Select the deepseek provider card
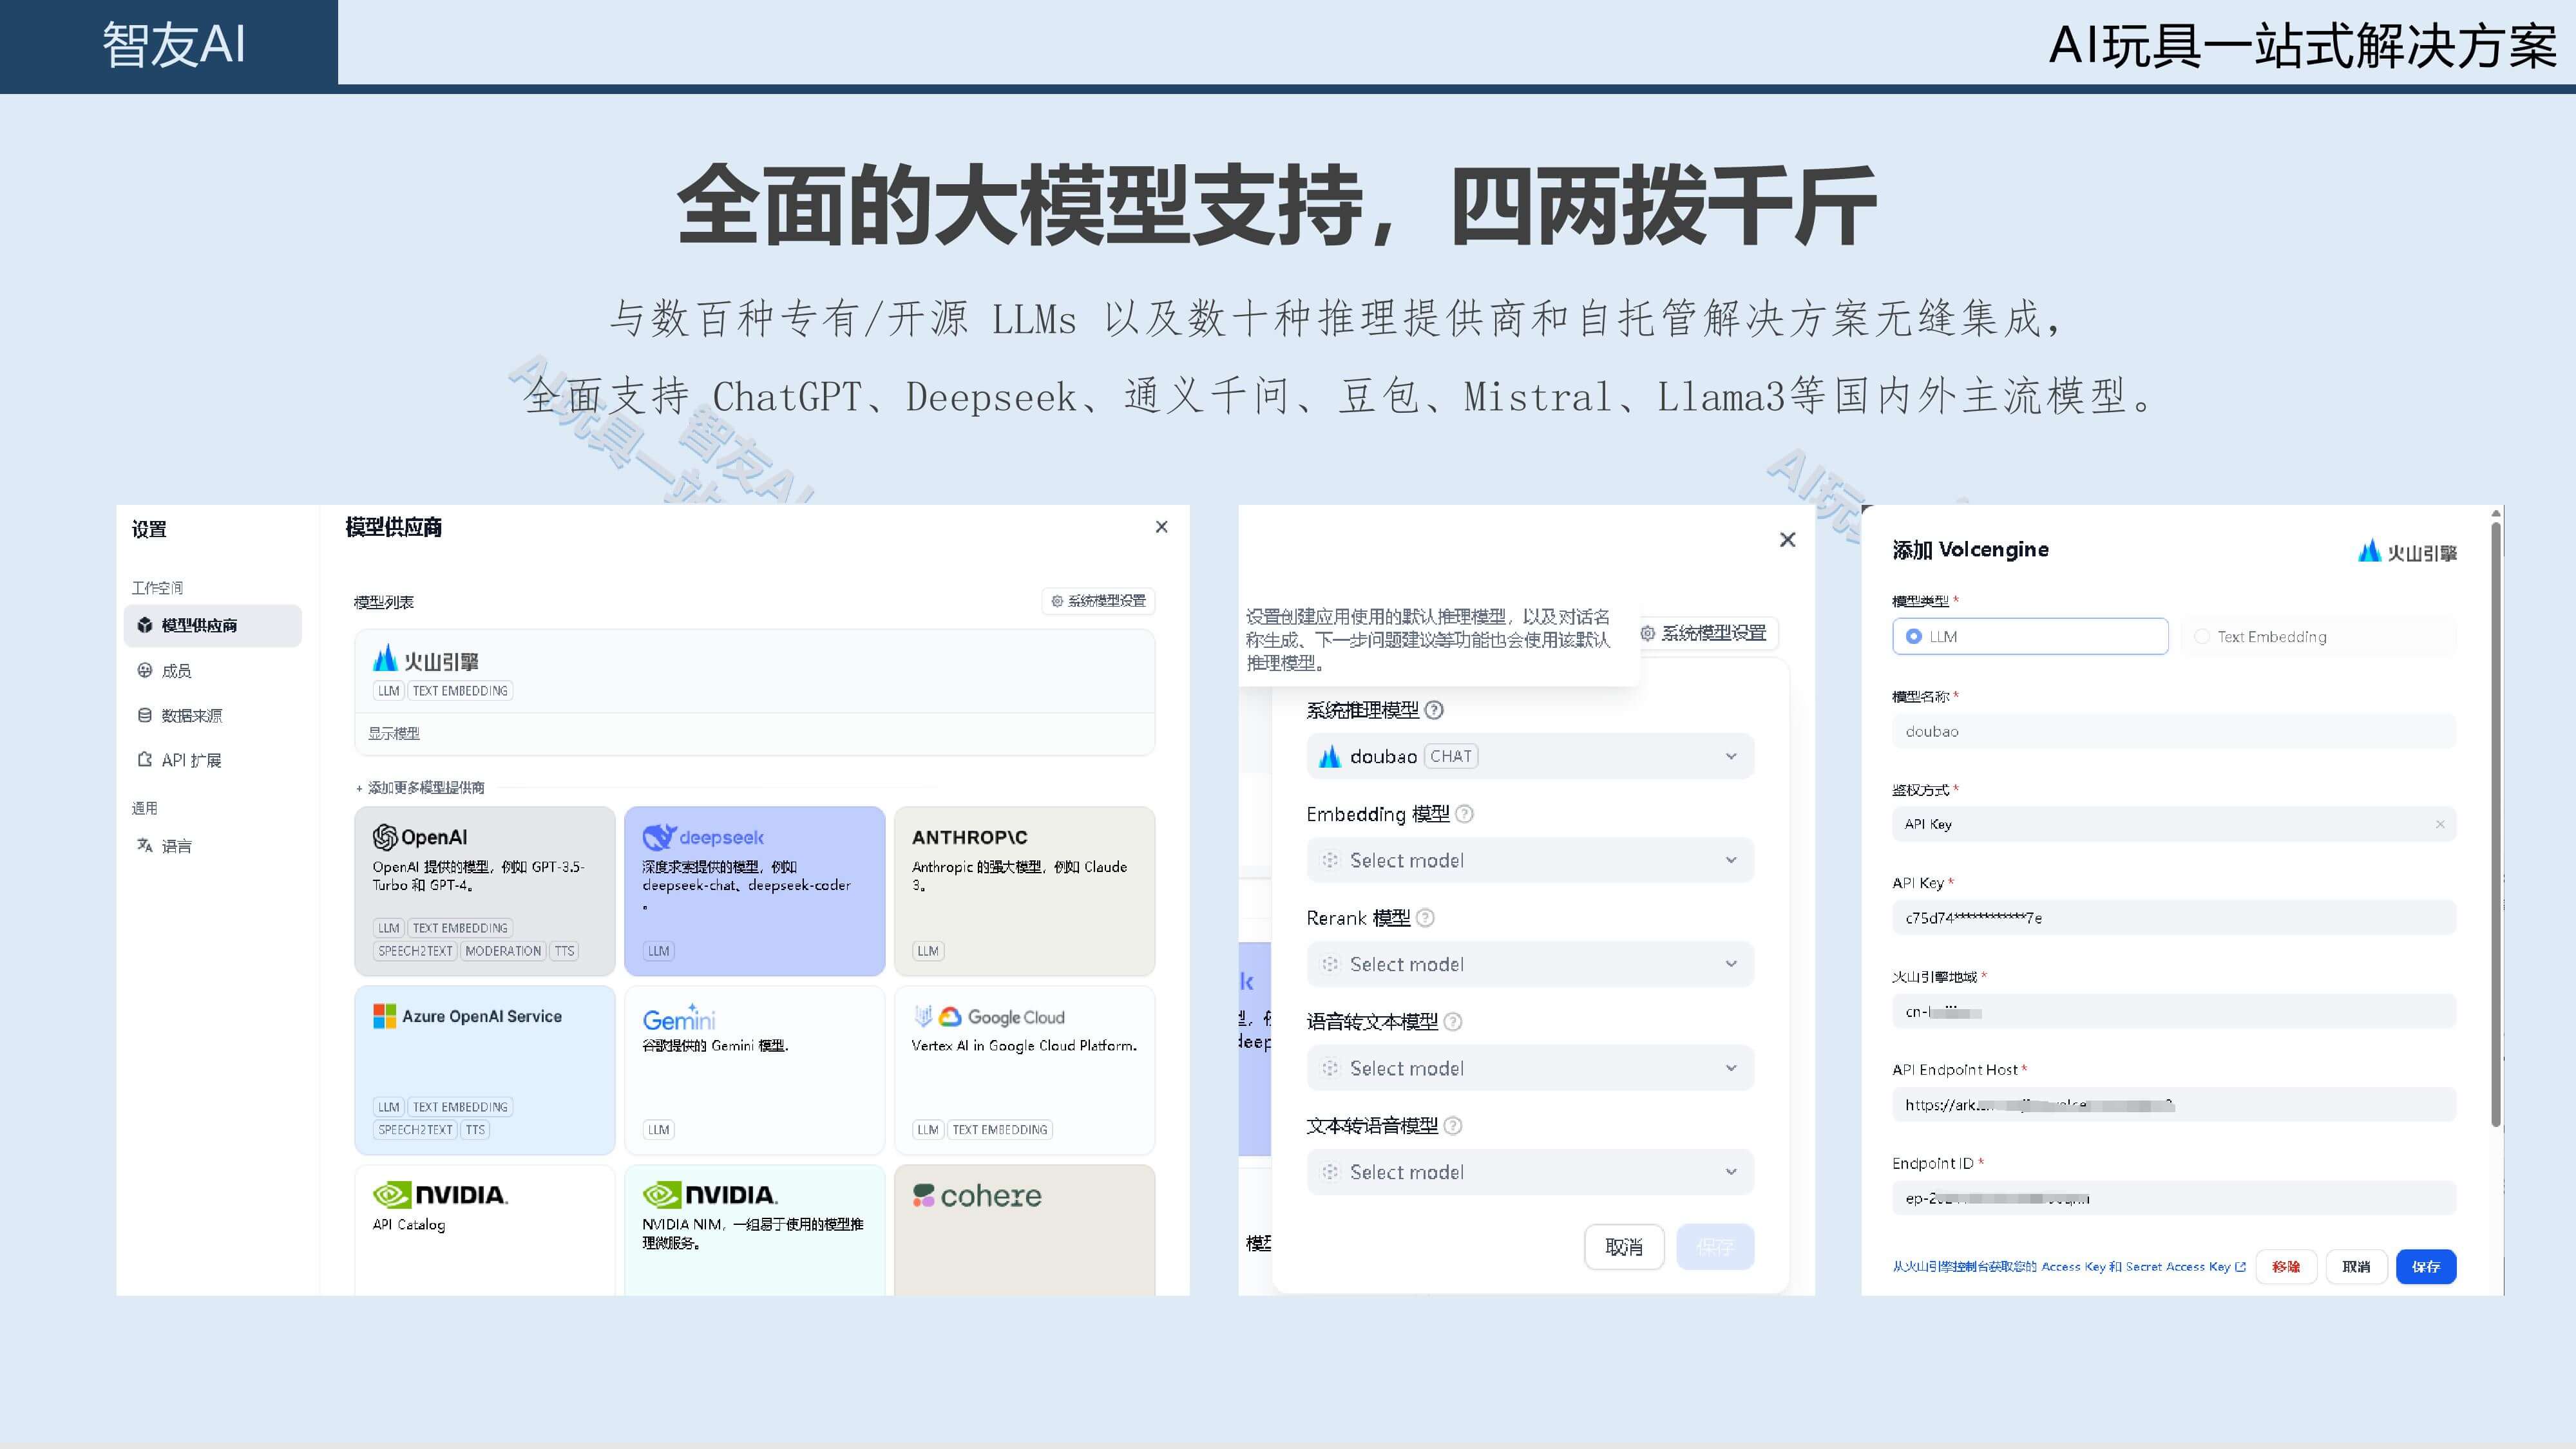 (755, 891)
